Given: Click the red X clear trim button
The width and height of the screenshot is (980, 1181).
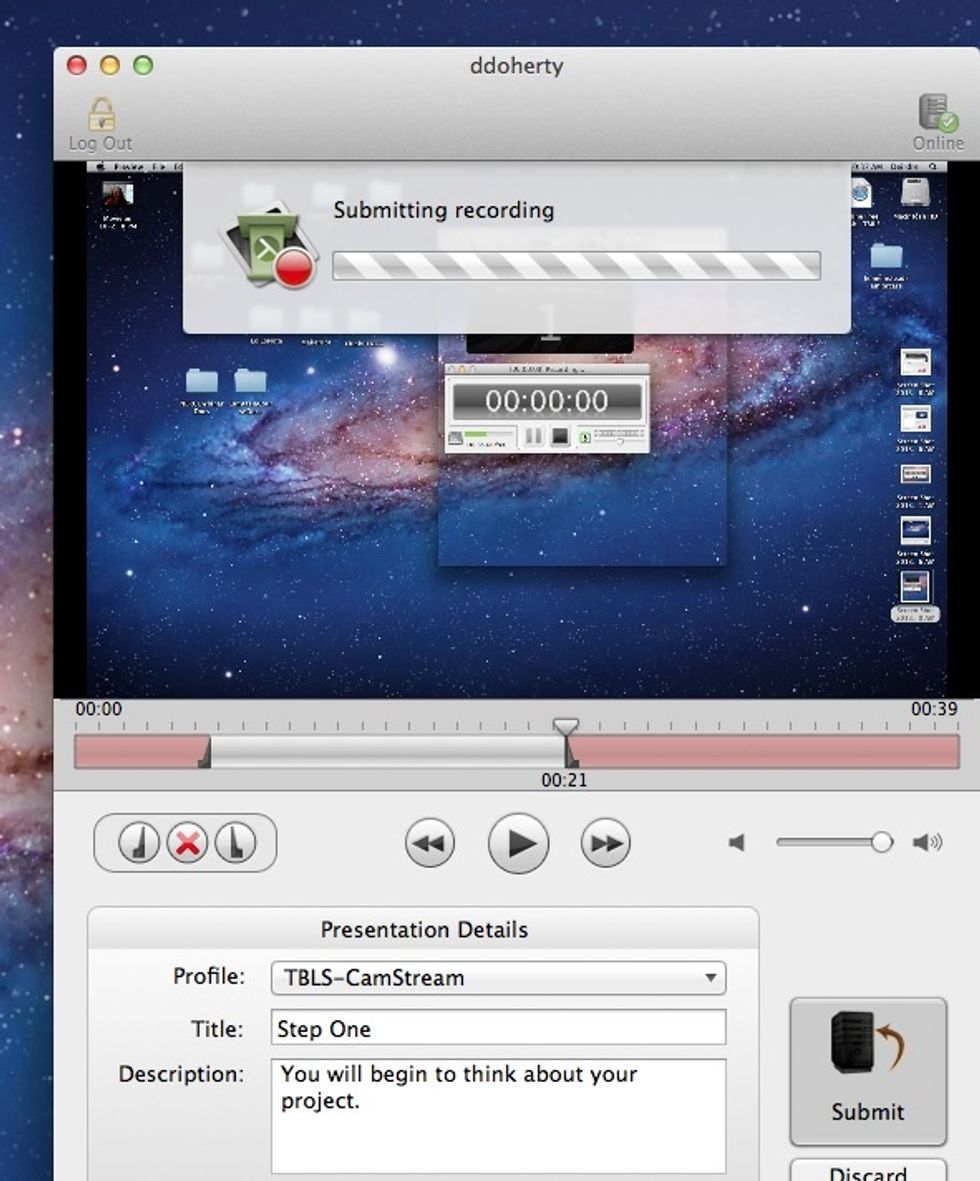Looking at the screenshot, I should pos(186,843).
